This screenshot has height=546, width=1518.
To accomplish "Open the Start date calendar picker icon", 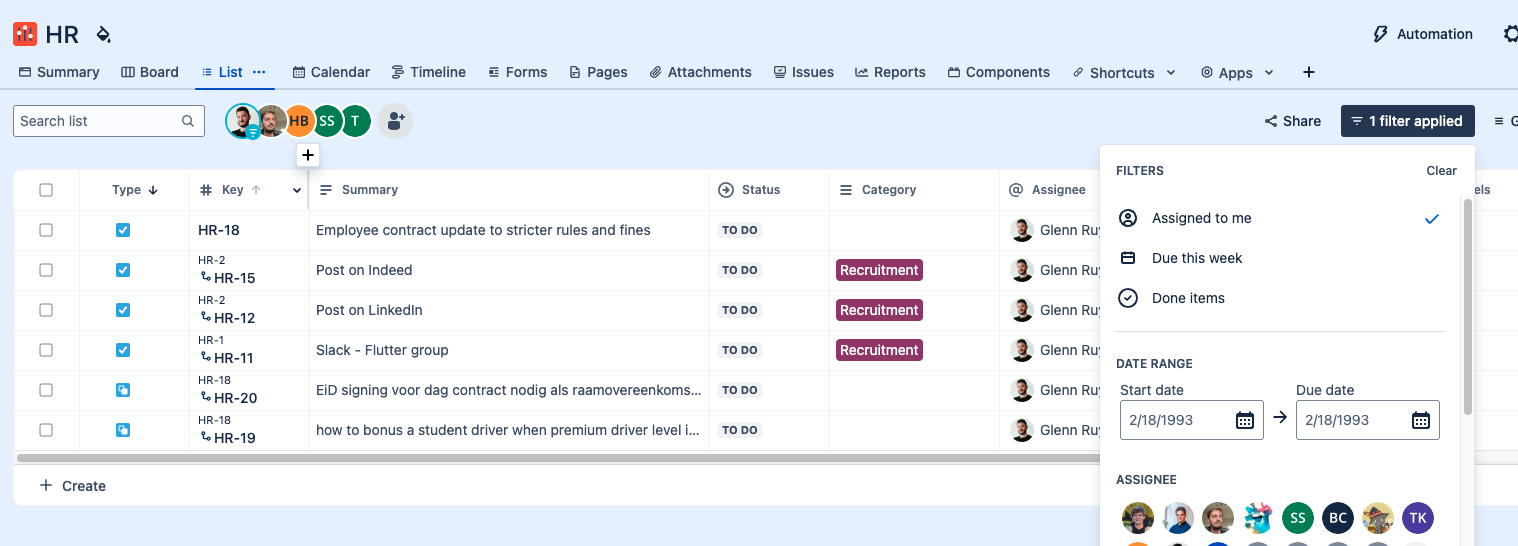I will pyautogui.click(x=1245, y=420).
